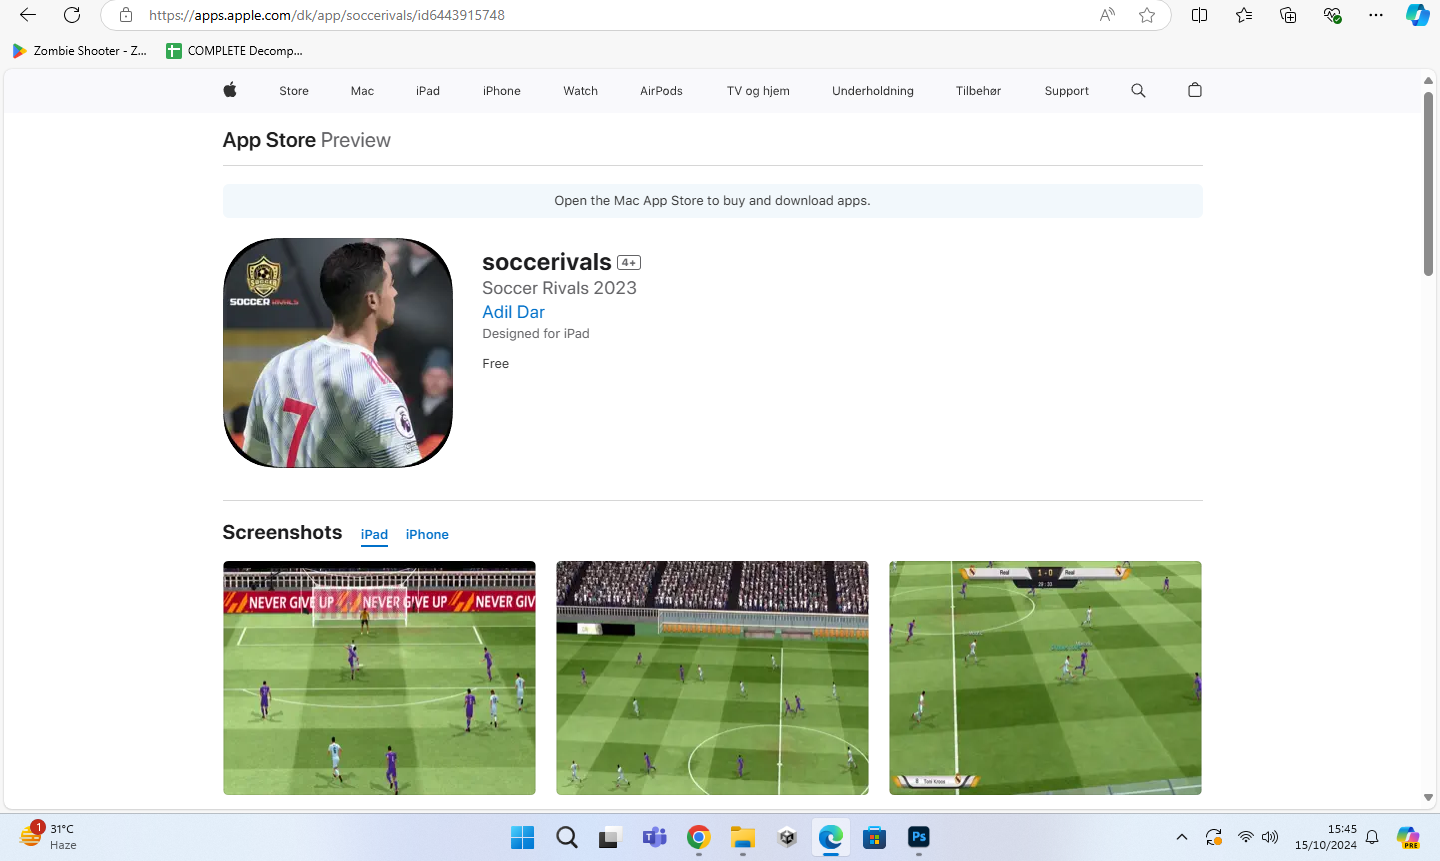The height and width of the screenshot is (861, 1440).
Task: Click the Read Aloud icon in address bar
Action: pos(1107,15)
